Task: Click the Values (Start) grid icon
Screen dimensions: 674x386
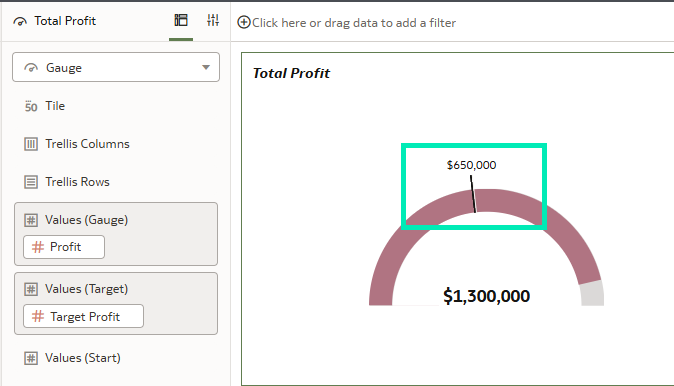Action: pos(31,358)
